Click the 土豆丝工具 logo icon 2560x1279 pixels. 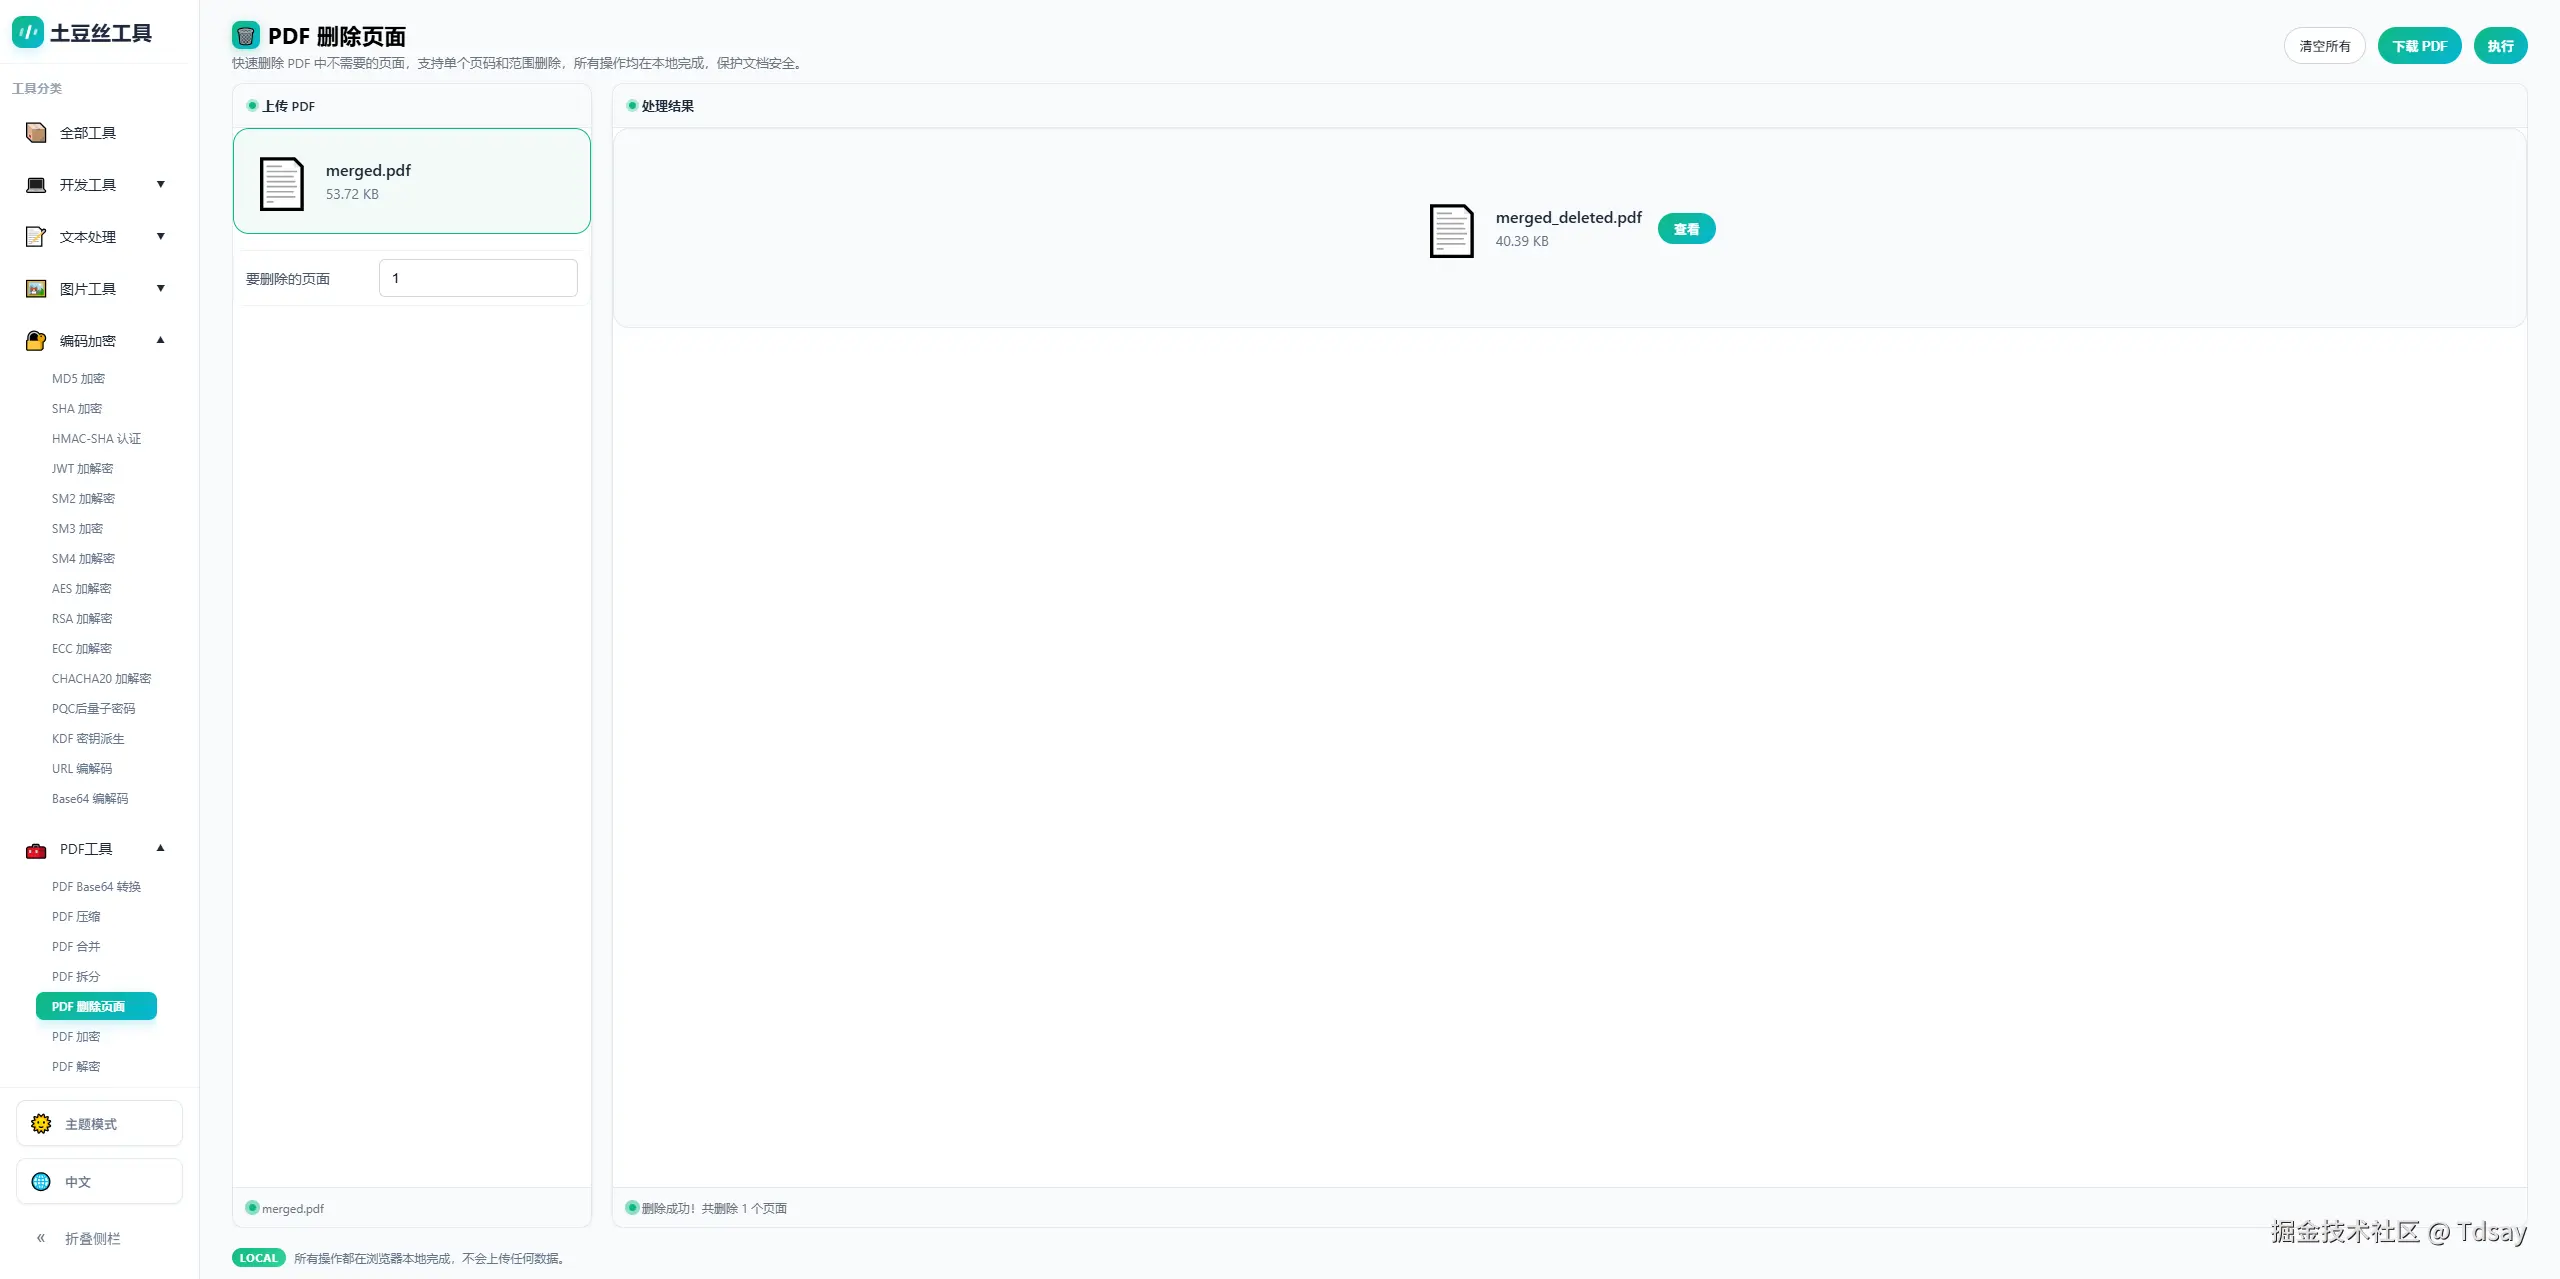coord(28,32)
